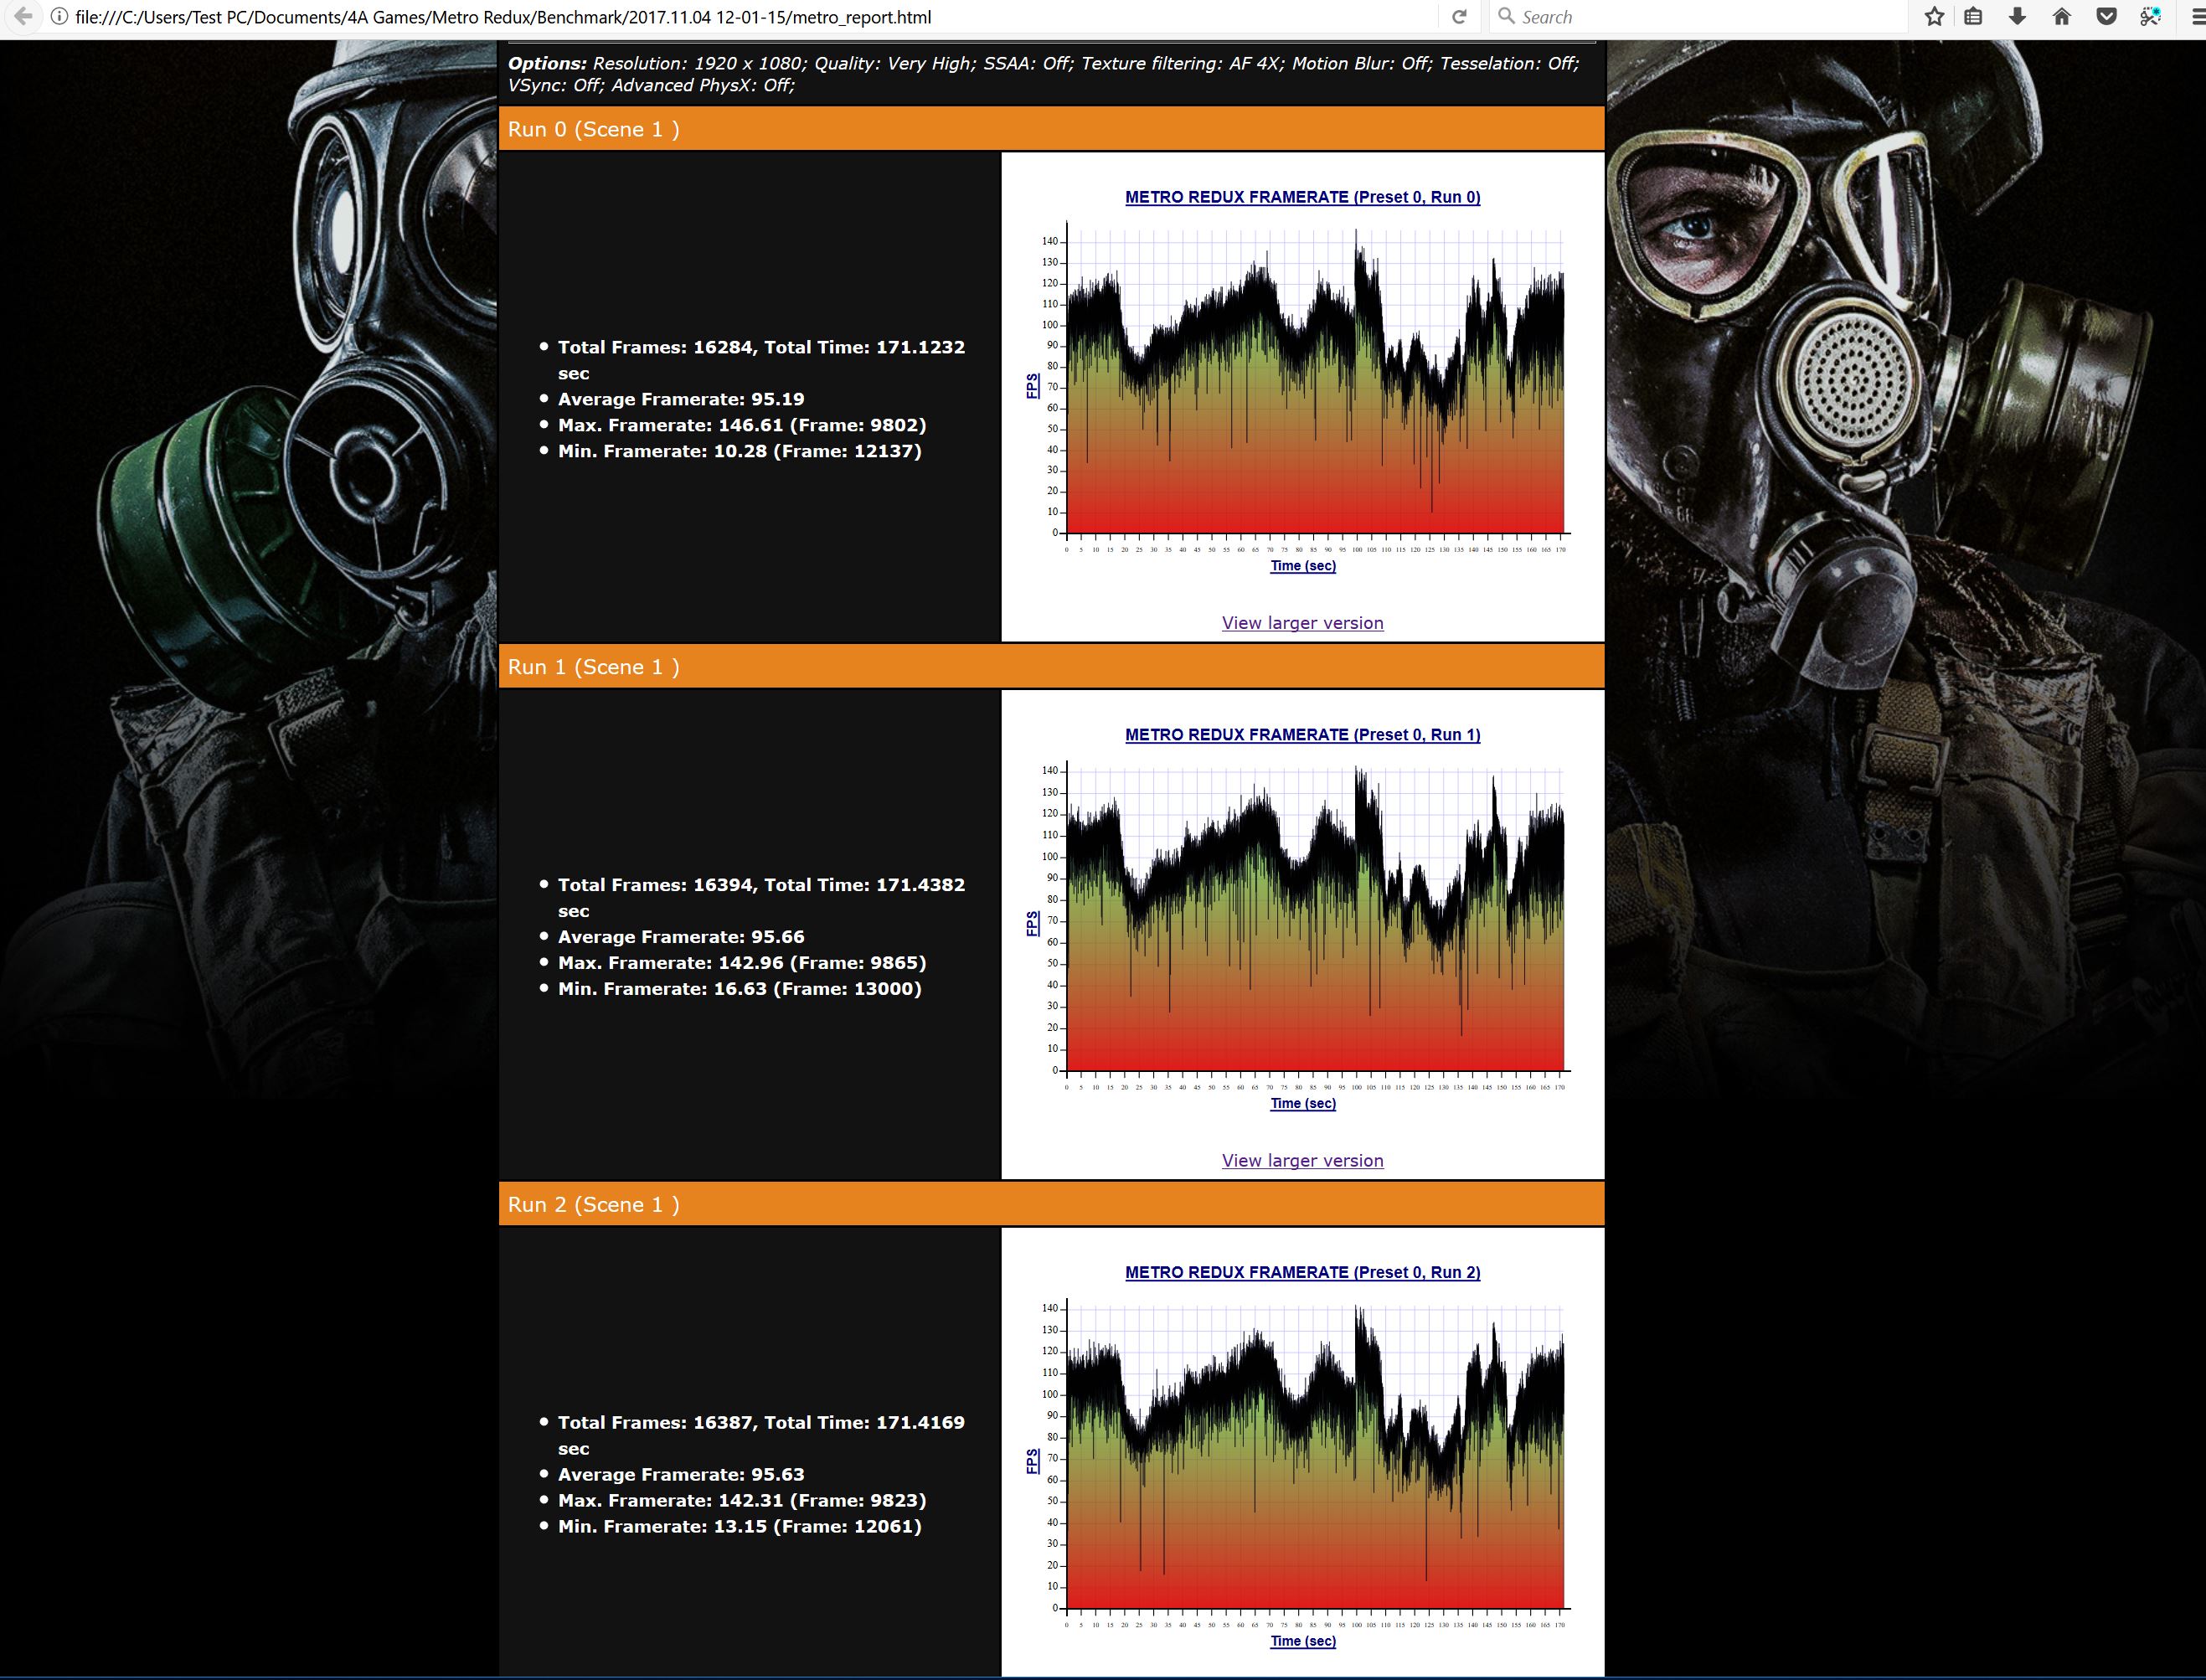Click in the browser Search field

[1700, 17]
